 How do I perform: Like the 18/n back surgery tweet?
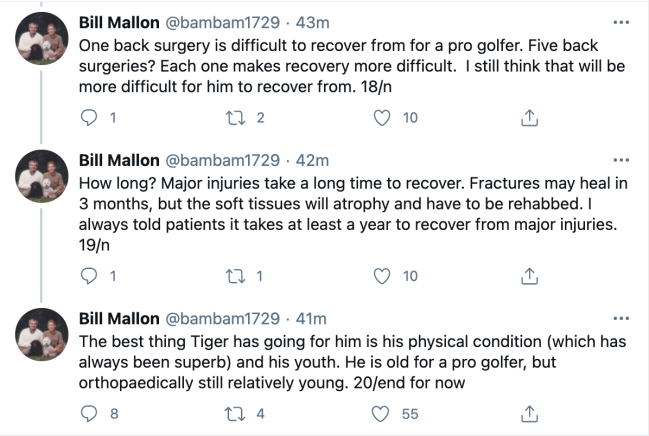[x=381, y=118]
